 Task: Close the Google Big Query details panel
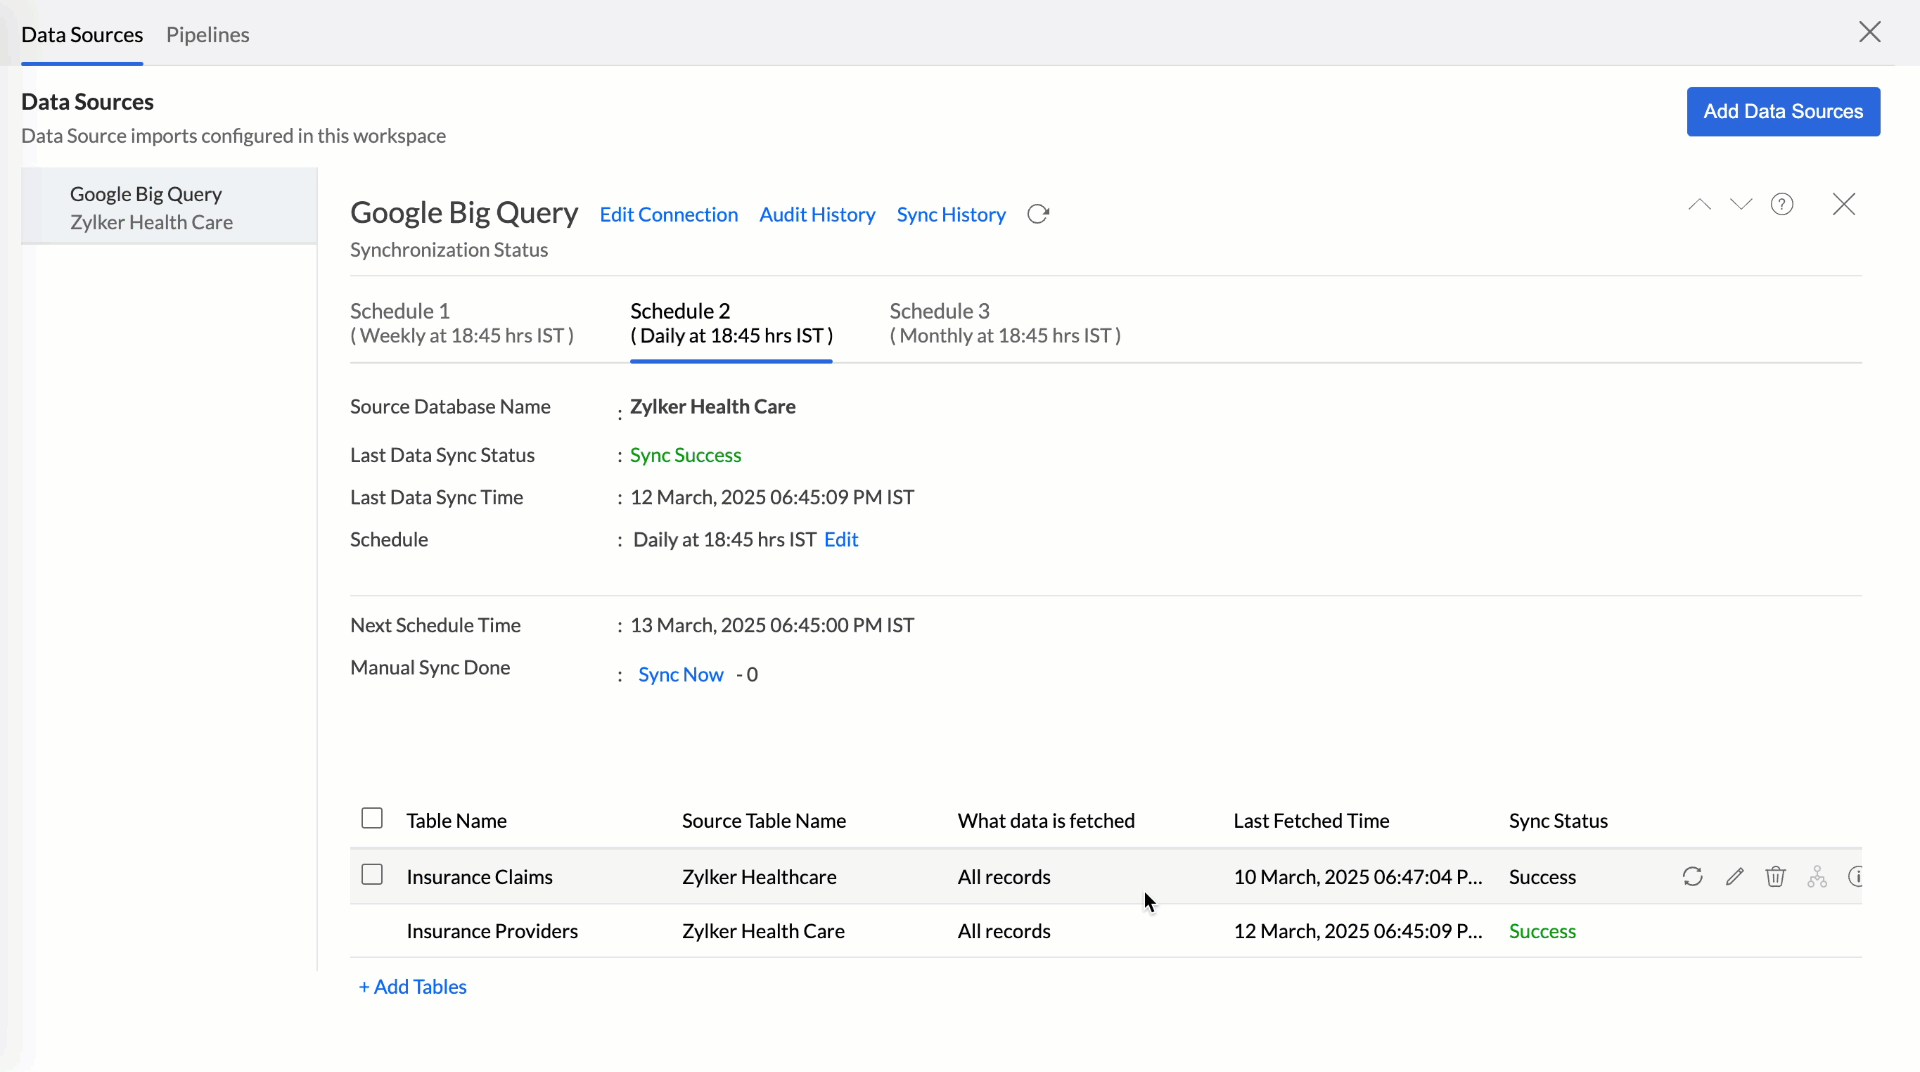coord(1843,204)
